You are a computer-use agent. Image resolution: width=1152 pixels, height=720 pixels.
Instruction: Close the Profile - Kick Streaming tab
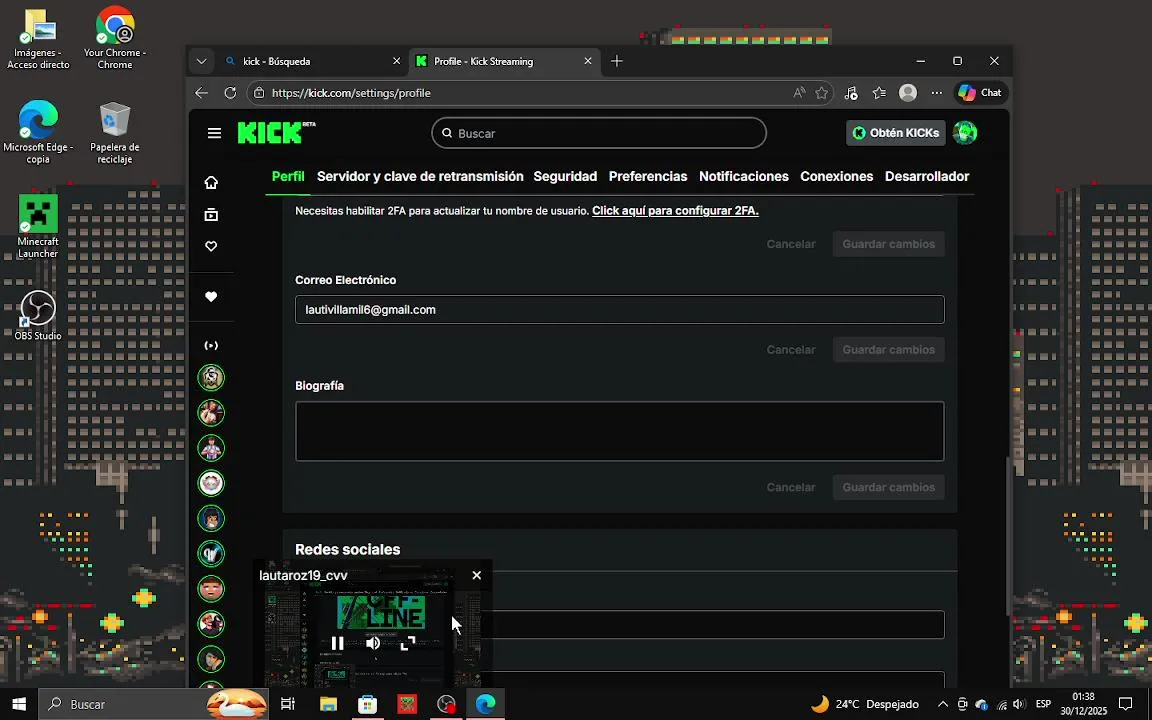(588, 61)
